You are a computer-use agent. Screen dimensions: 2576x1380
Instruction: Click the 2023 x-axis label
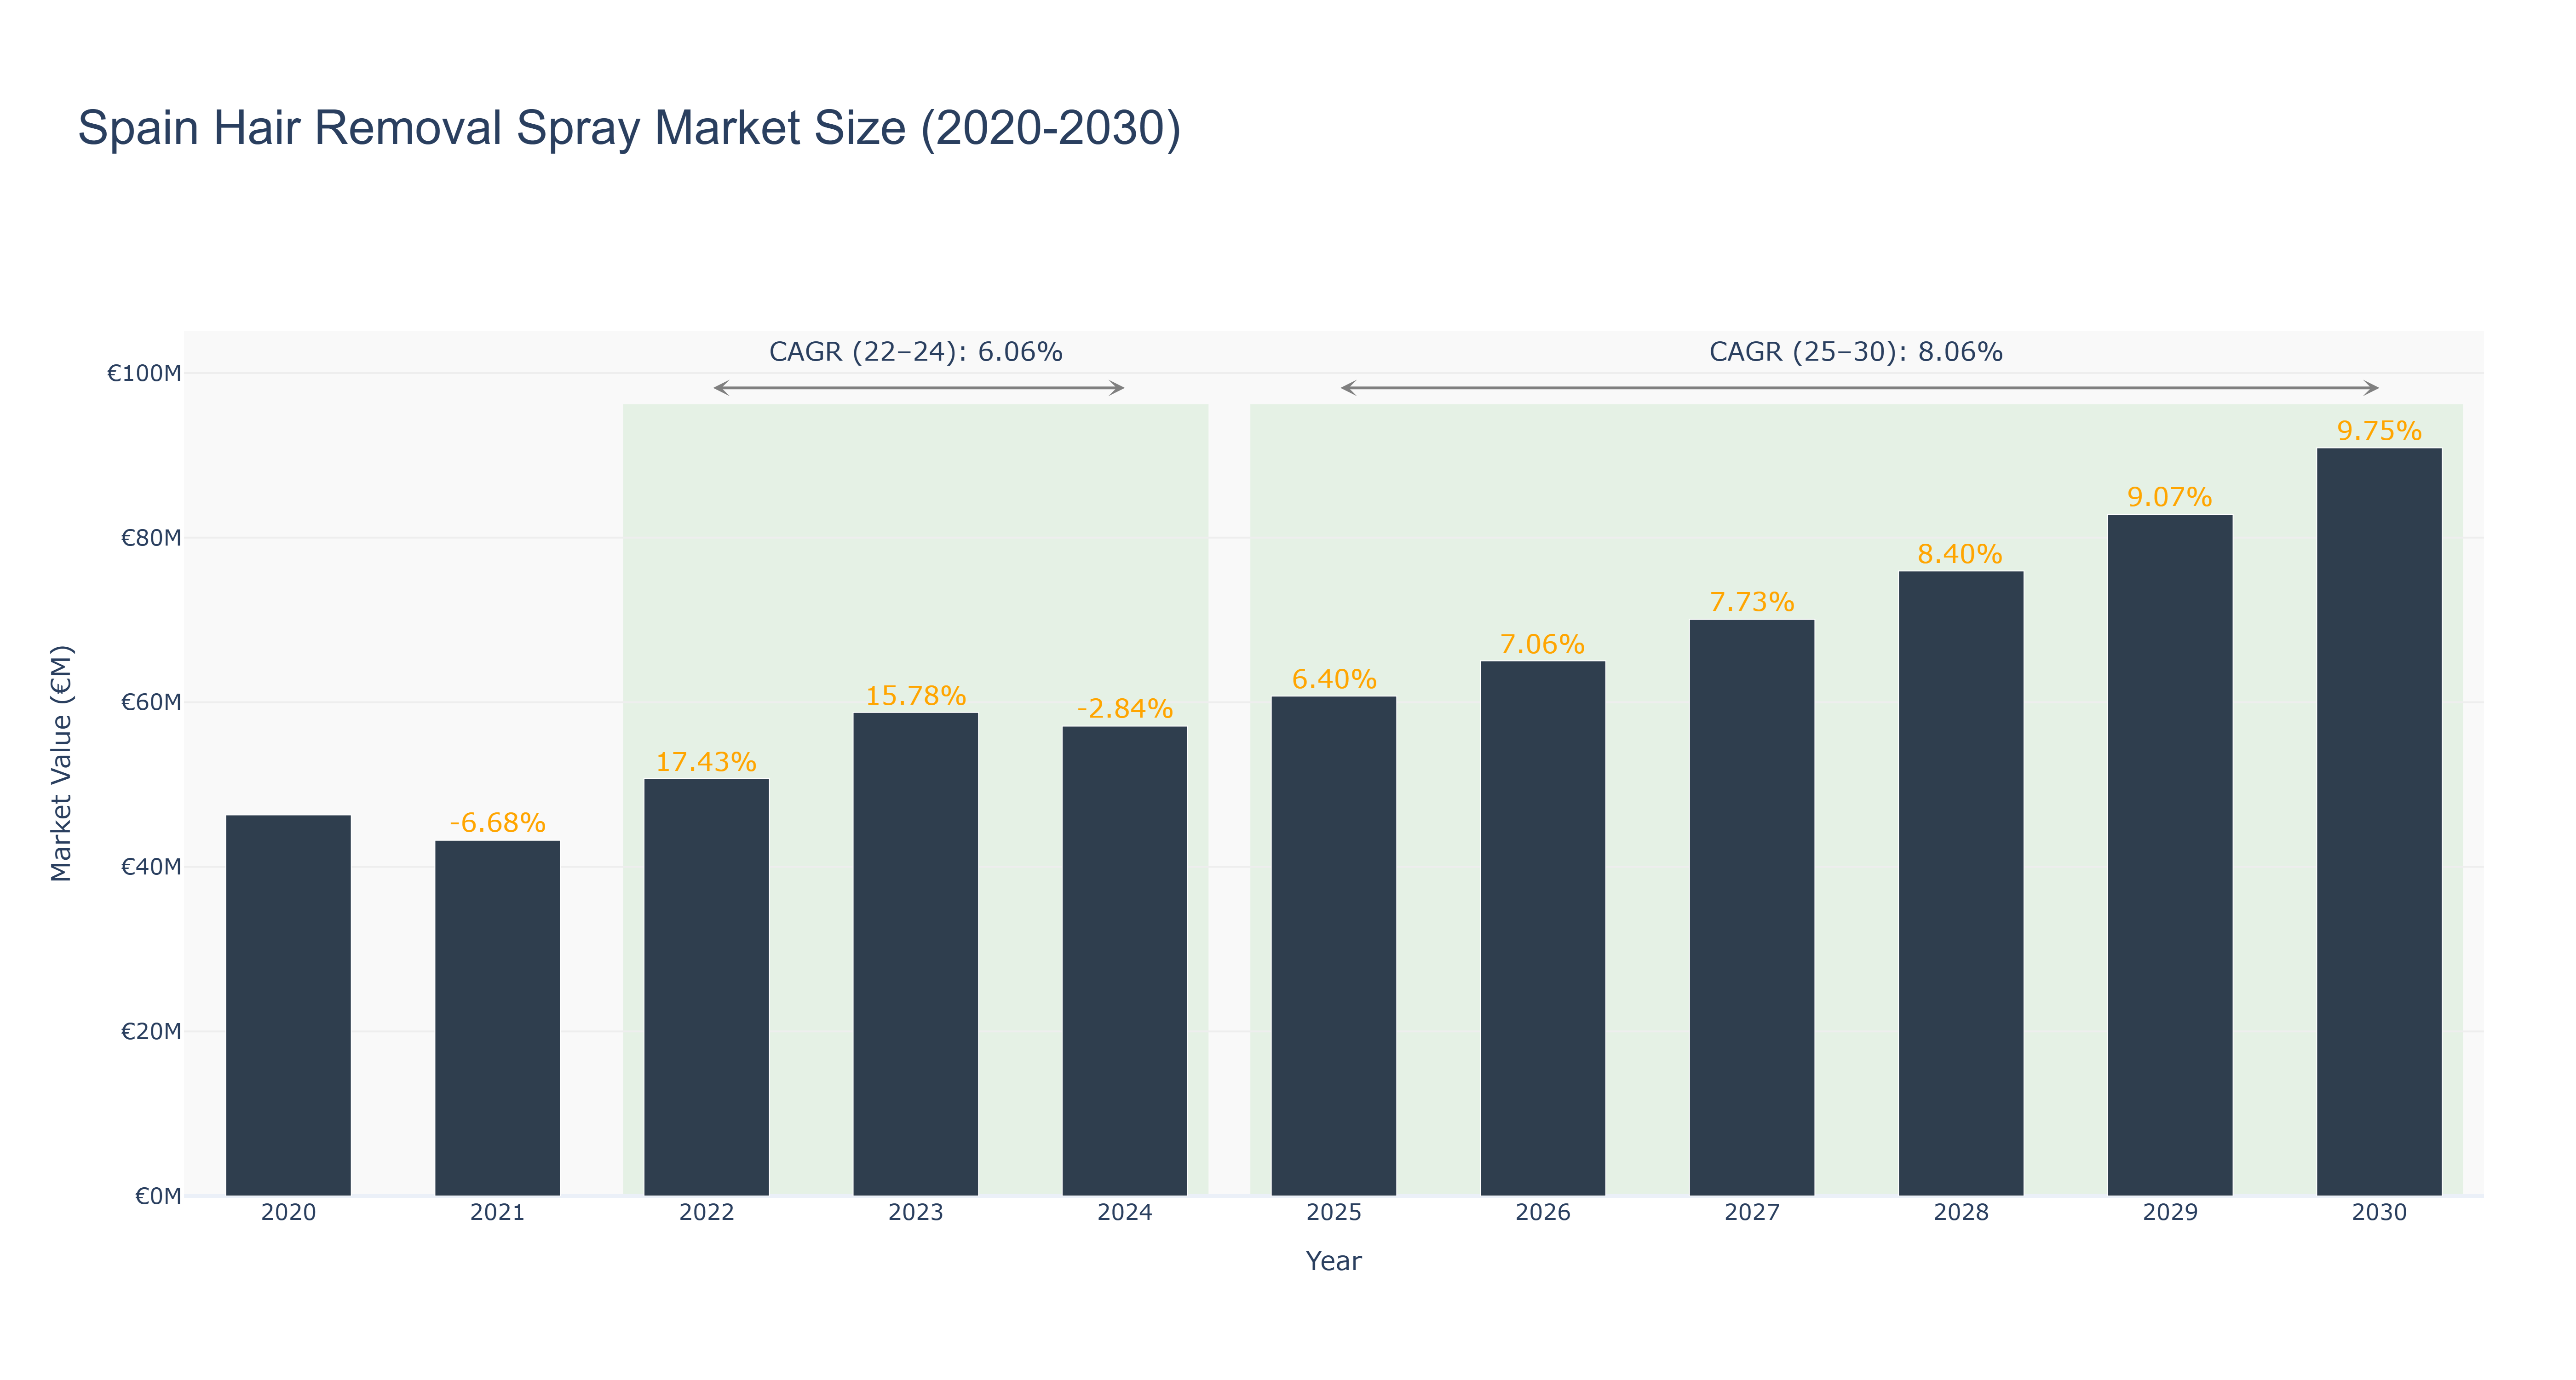[x=915, y=1213]
